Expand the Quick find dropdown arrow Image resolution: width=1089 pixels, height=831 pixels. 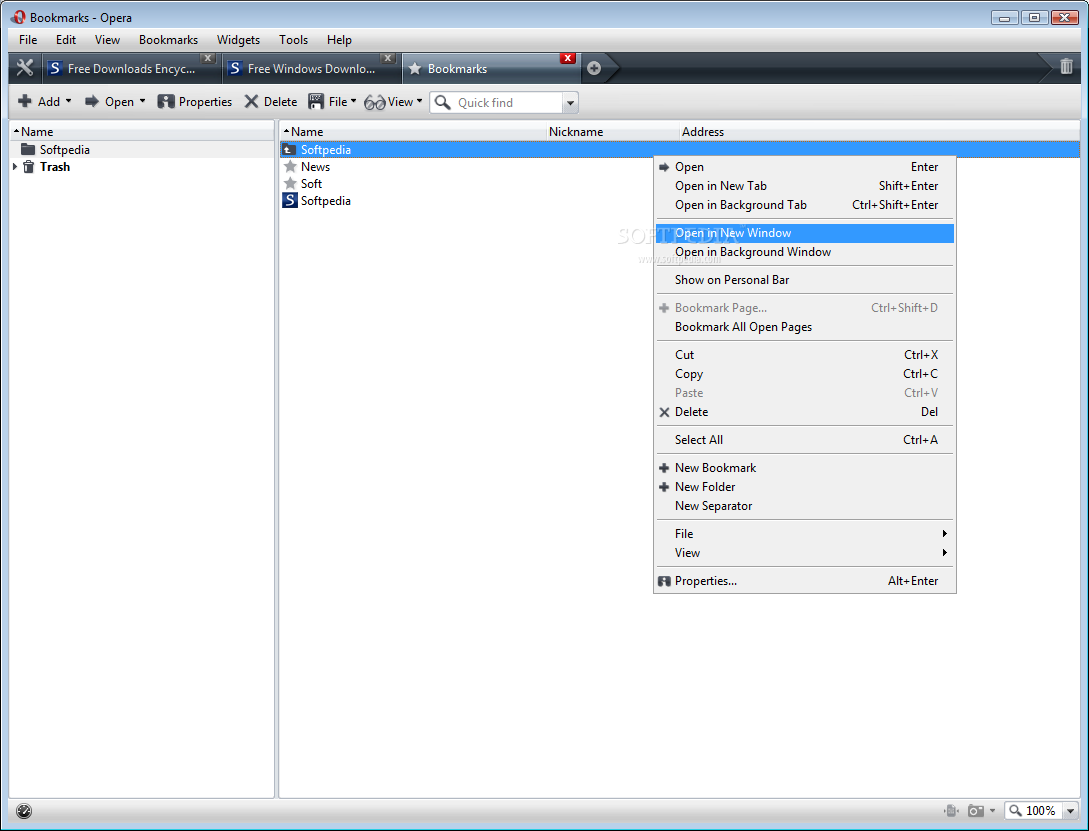570,103
